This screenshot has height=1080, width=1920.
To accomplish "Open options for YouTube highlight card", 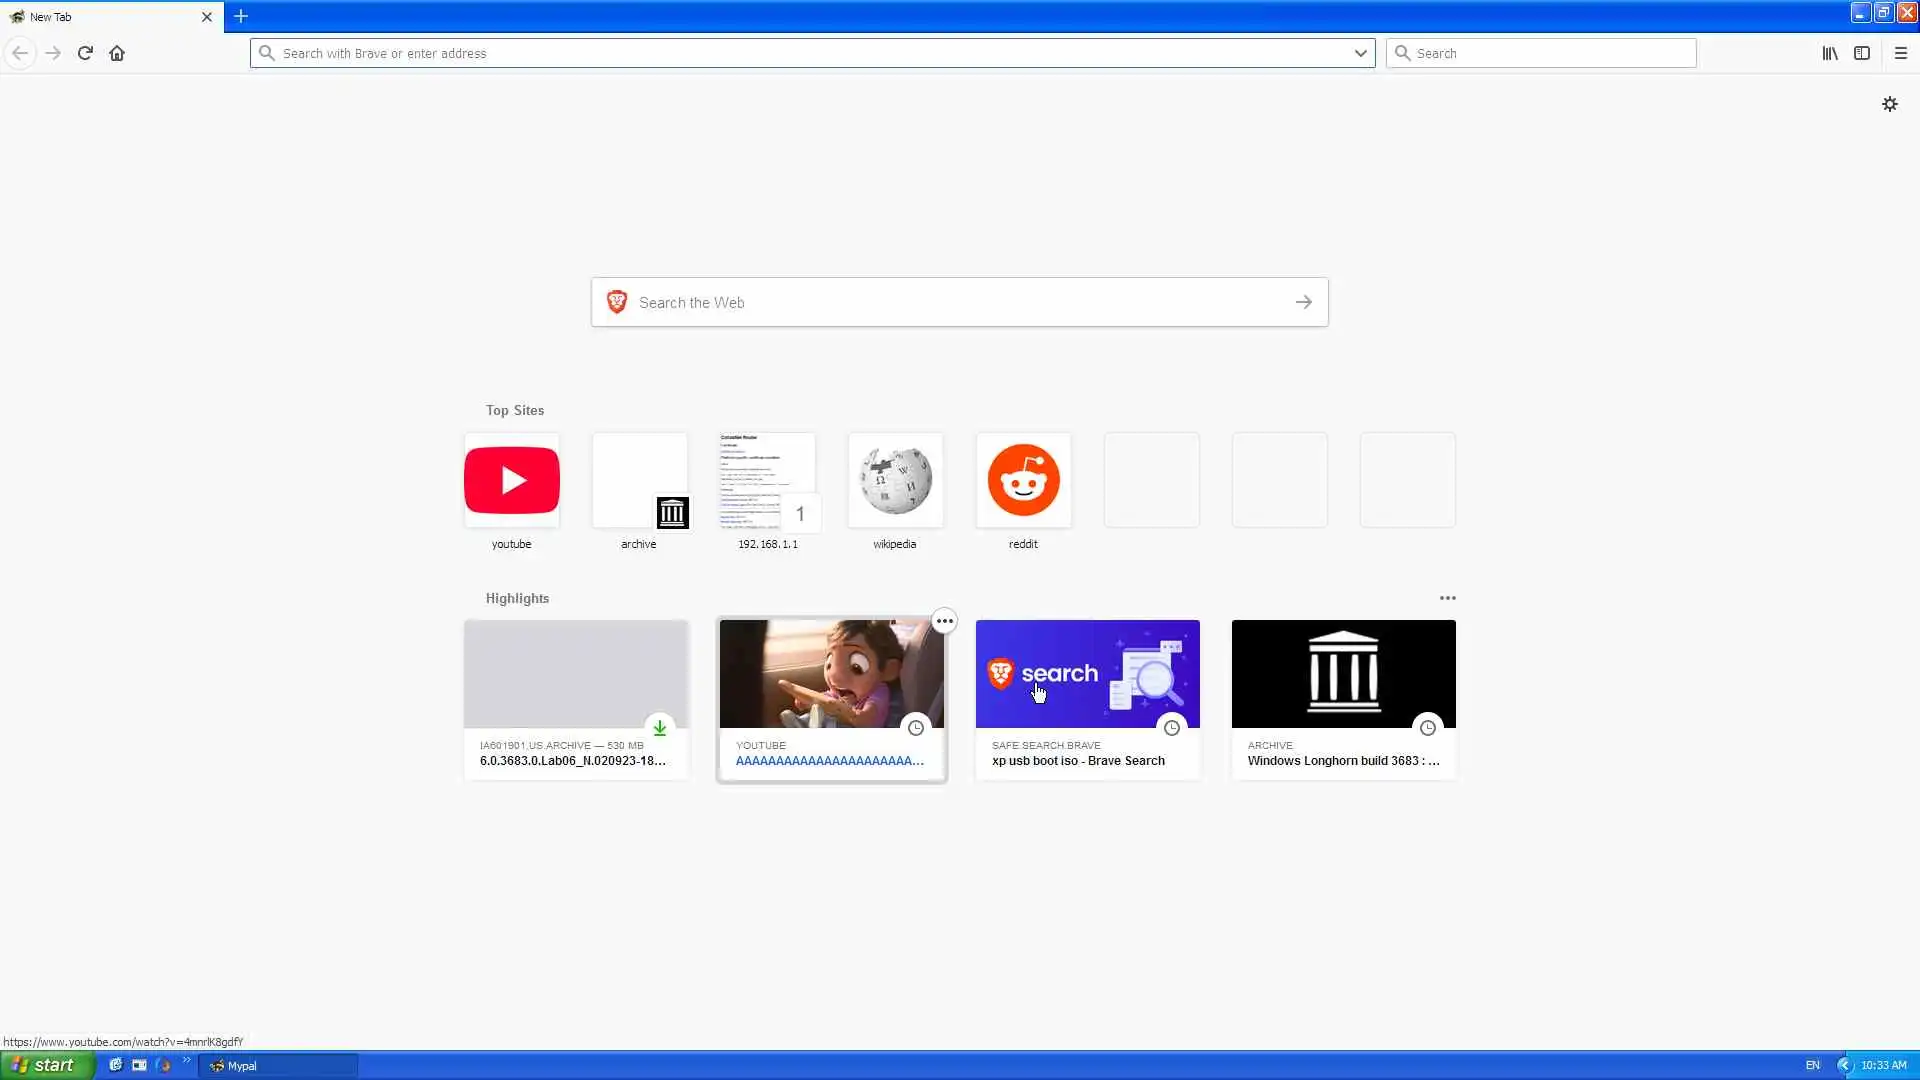I will coord(944,621).
